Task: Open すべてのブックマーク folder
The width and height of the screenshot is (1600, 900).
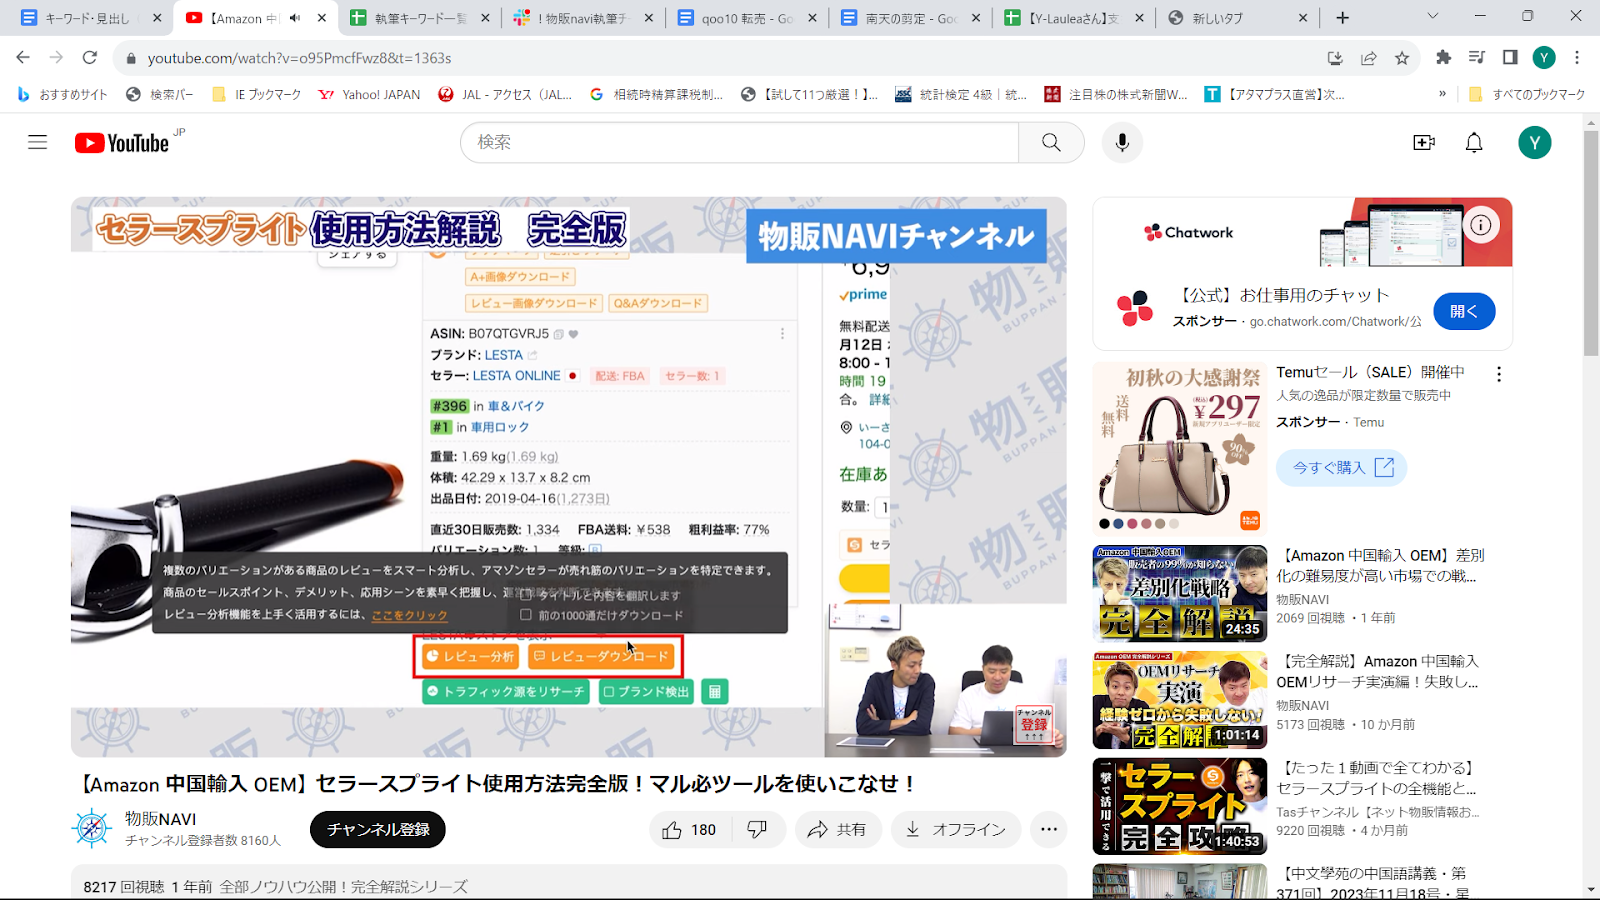Action: point(1527,94)
